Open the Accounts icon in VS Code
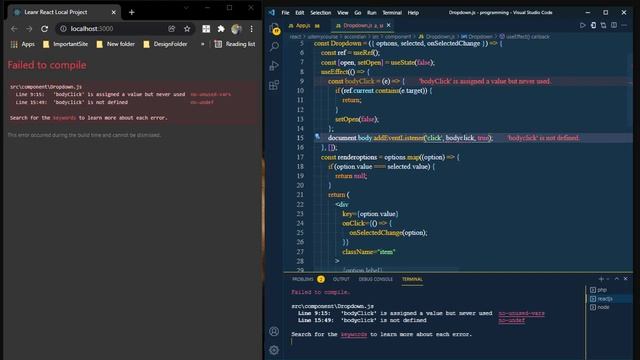Image resolution: width=640 pixels, height=360 pixels. (x=274, y=331)
